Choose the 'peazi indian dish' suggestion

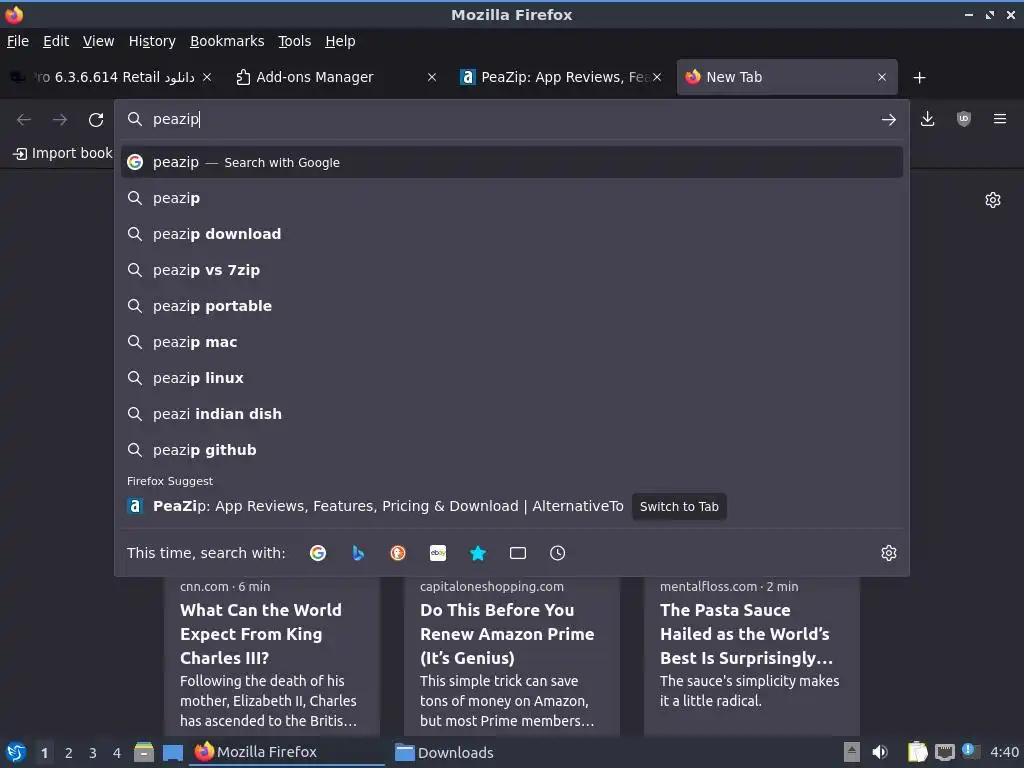pyautogui.click(x=512, y=413)
